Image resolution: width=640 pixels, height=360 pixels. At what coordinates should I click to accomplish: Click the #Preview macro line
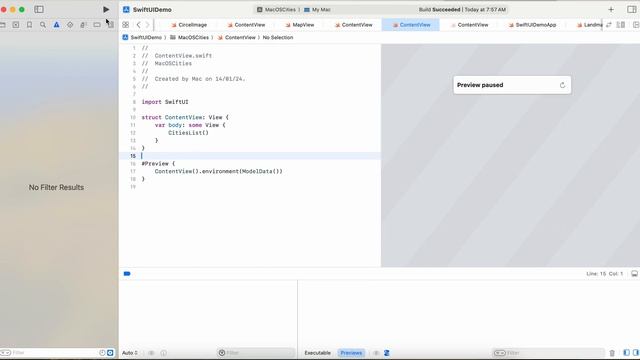[158, 164]
